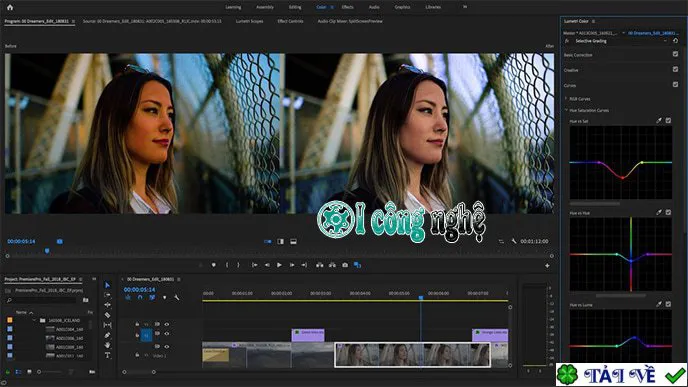Viewport: 688px width, 387px height.
Task: Reset the Lumetri effect
Action: point(675,41)
